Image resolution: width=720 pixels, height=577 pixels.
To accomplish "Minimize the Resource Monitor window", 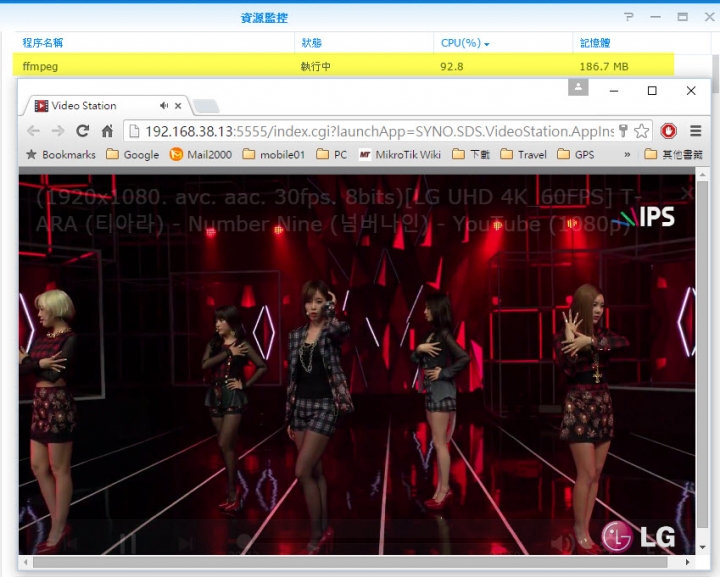I will click(x=655, y=17).
